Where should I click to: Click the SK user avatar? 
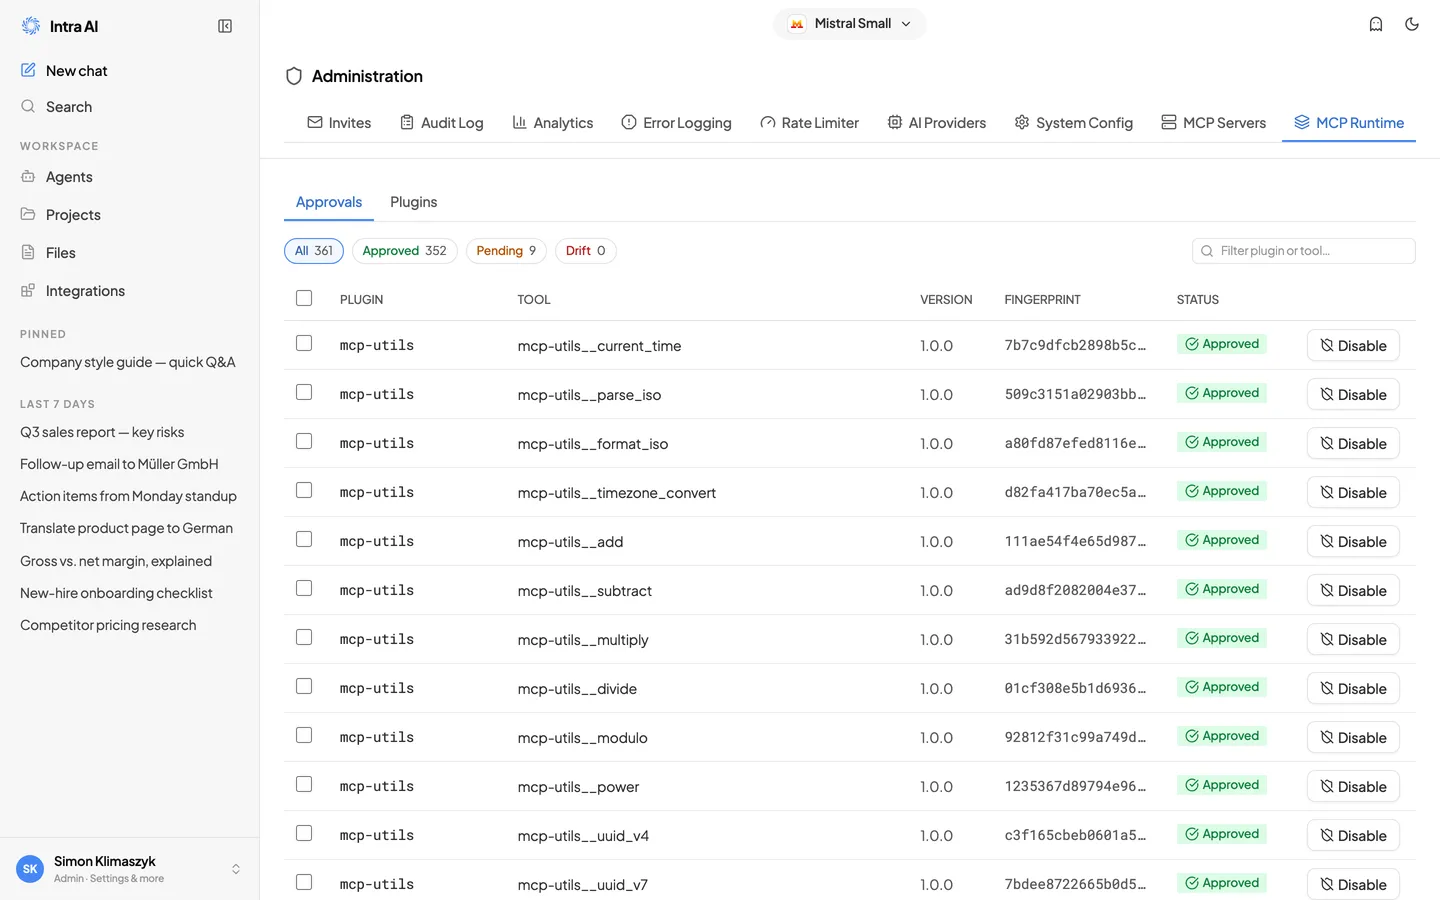(30, 869)
